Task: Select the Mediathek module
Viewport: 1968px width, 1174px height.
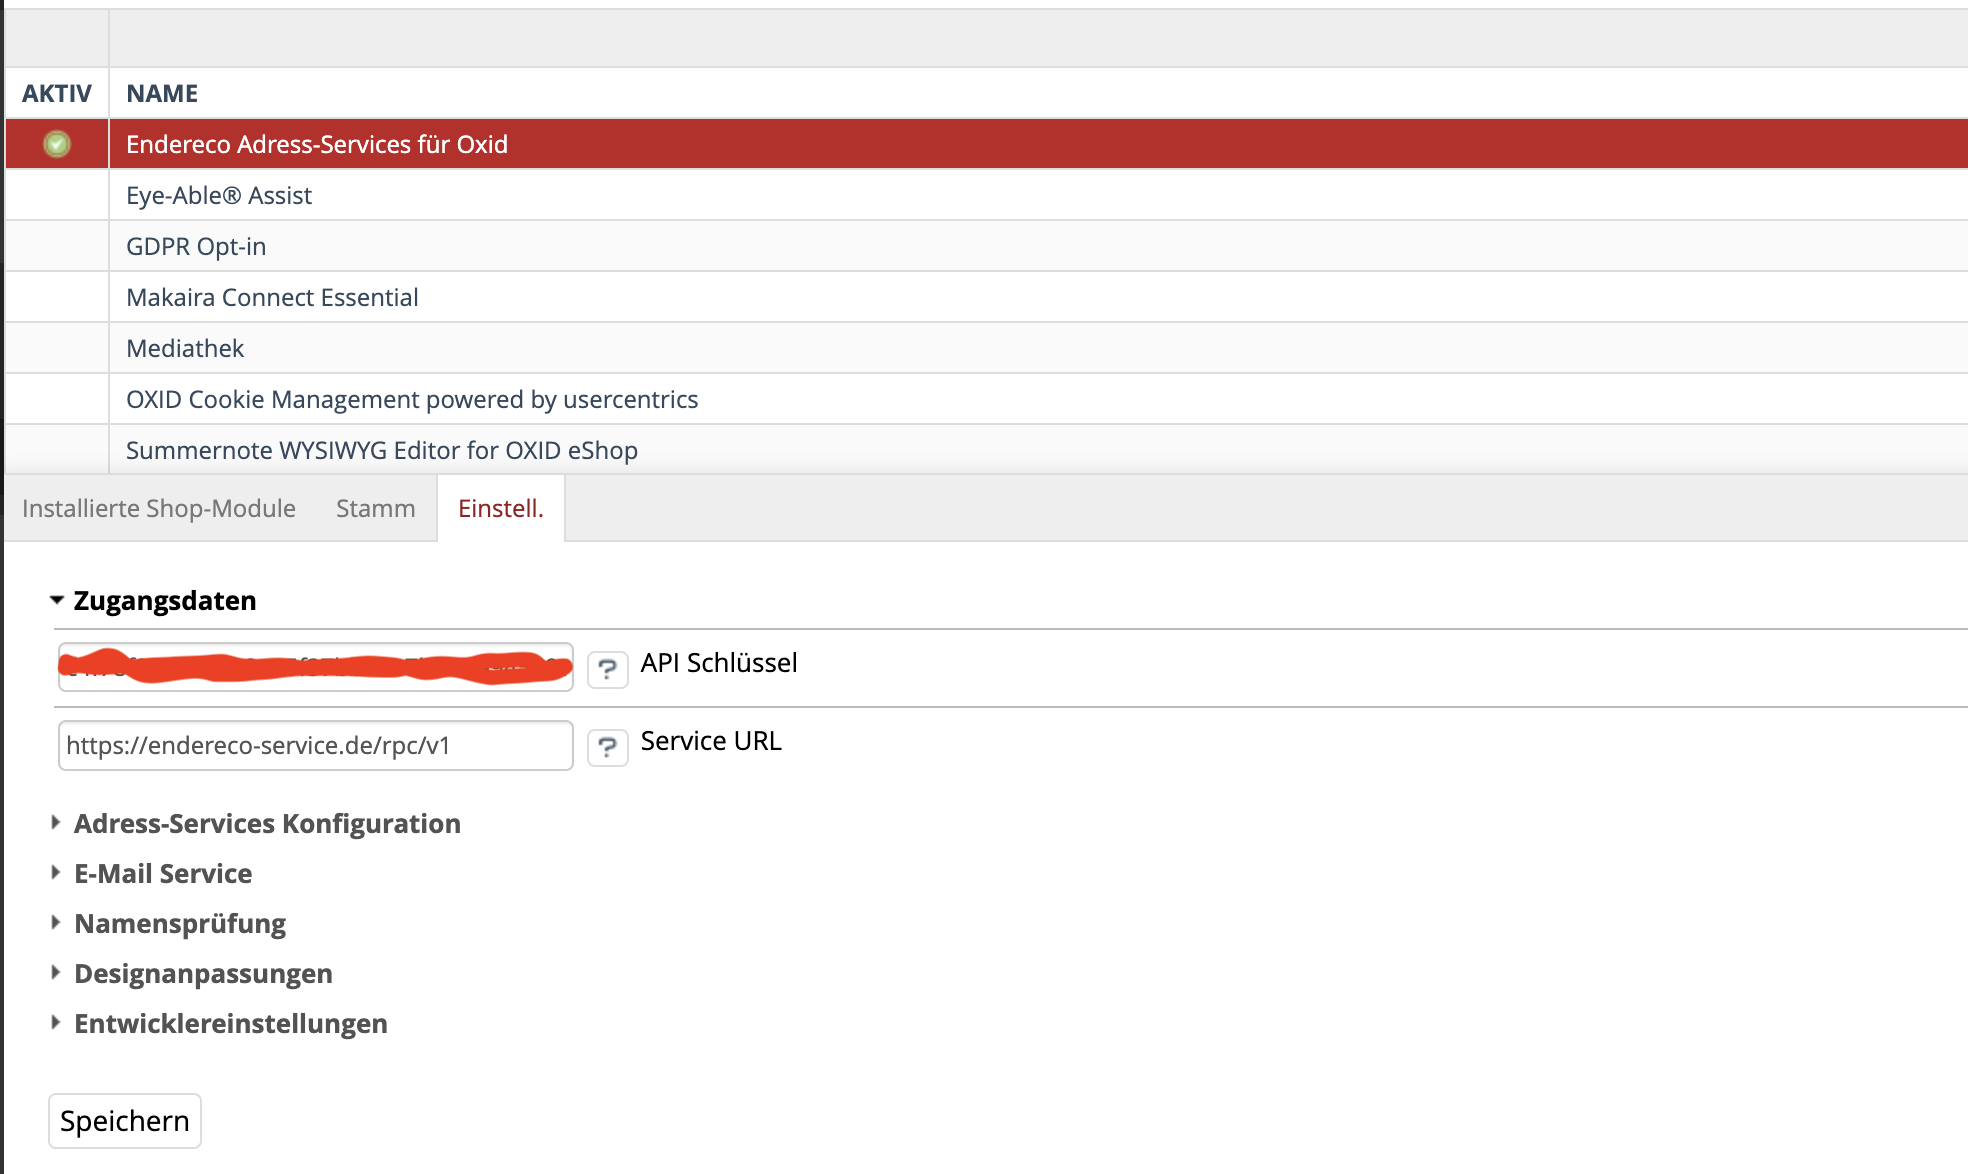Action: (185, 348)
